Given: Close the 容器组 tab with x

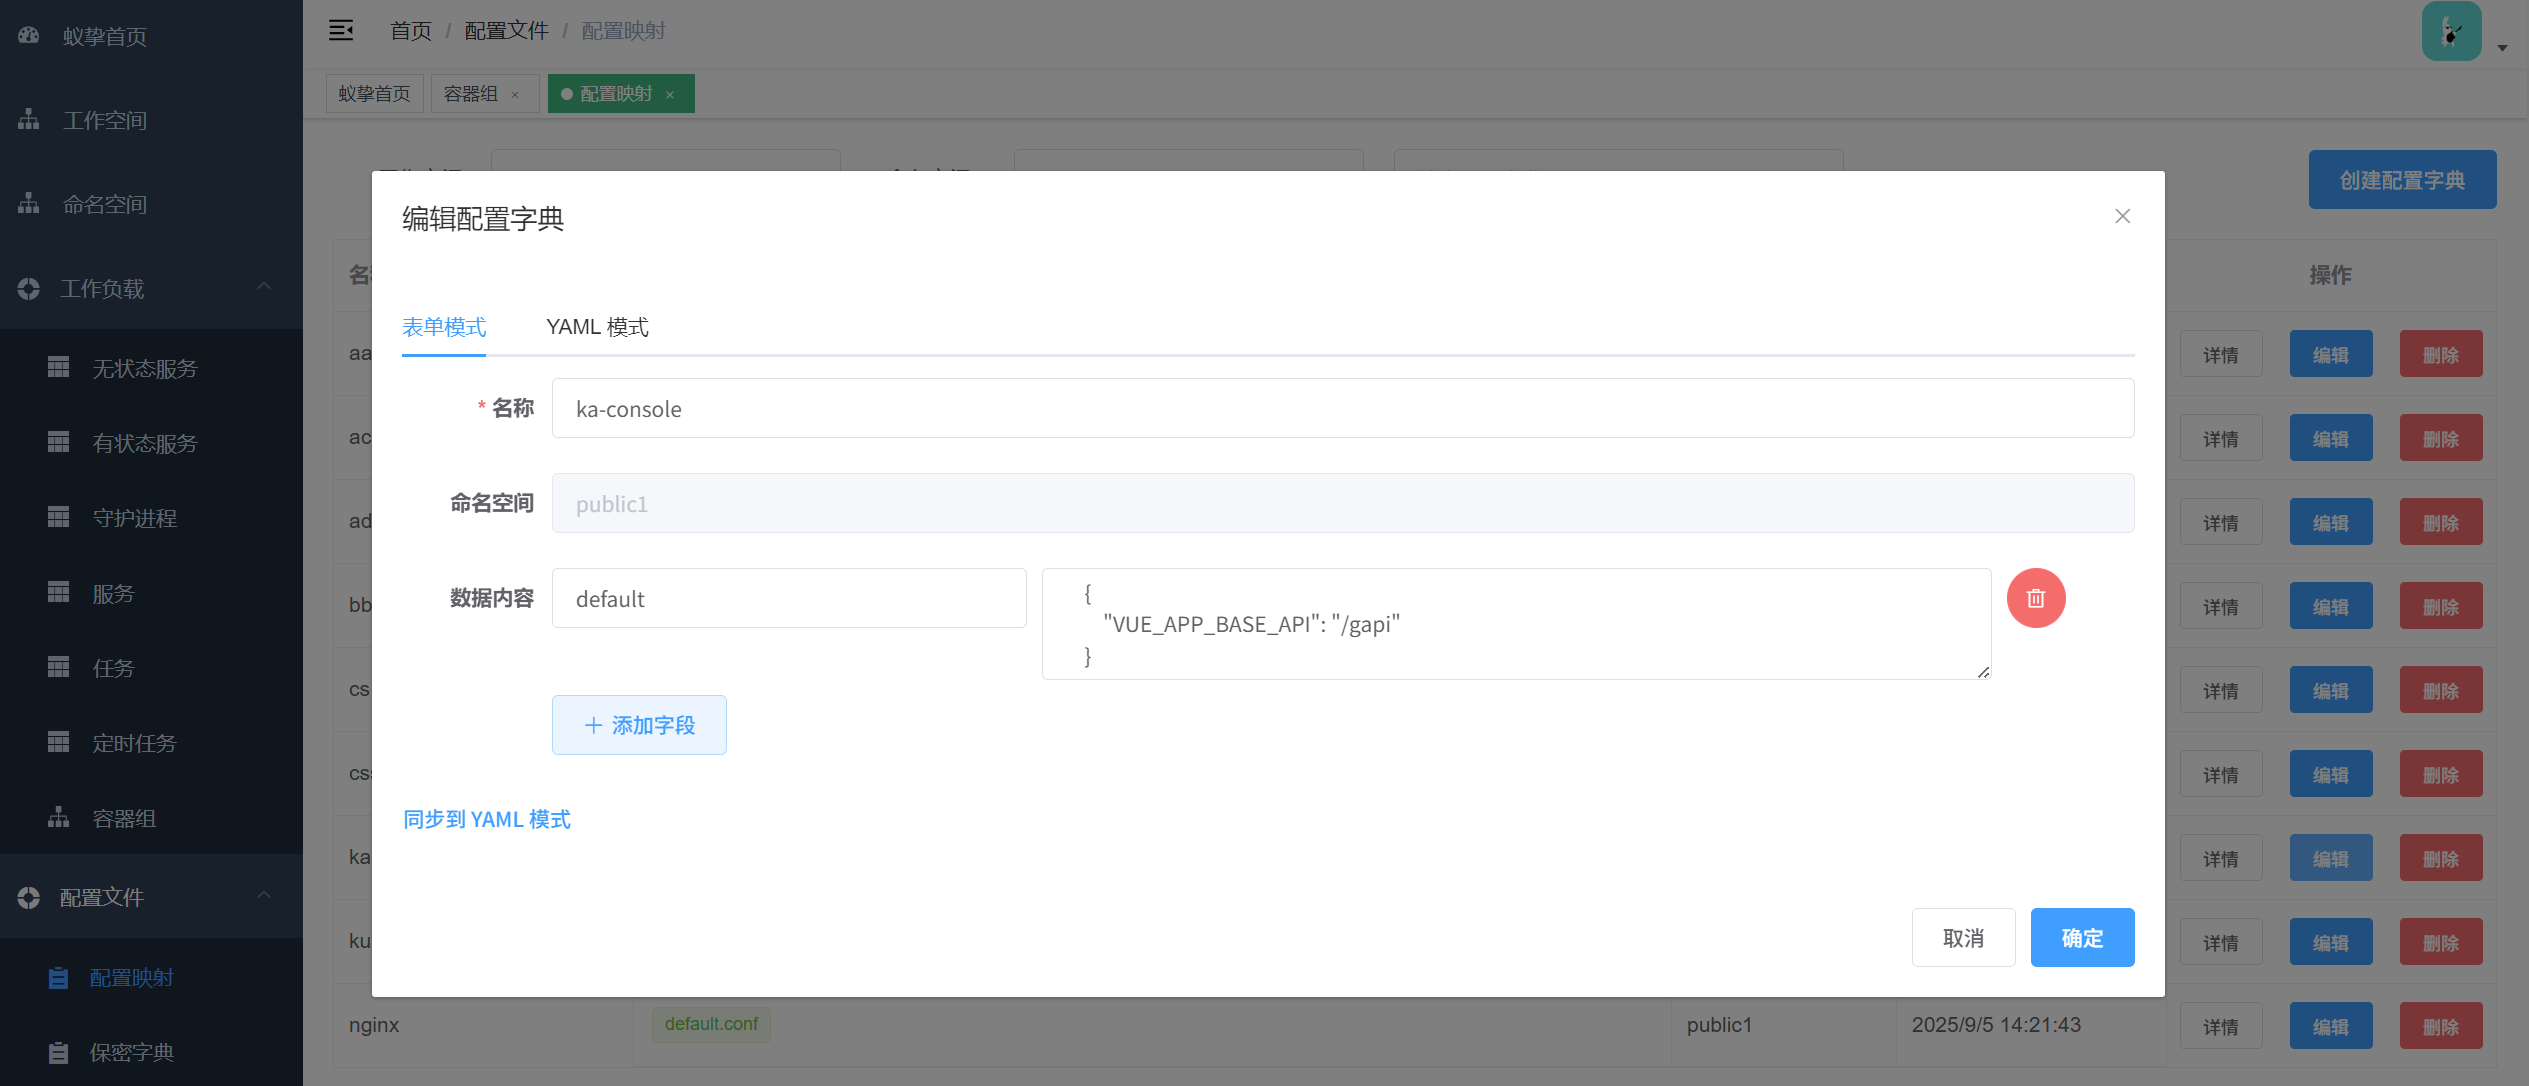Looking at the screenshot, I should [x=515, y=95].
